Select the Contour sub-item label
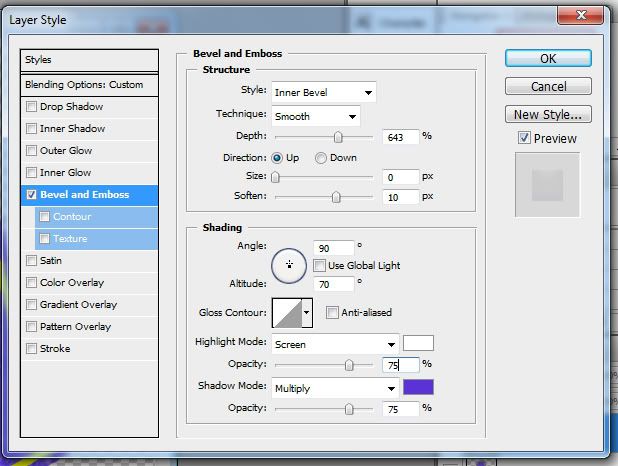Screen dimensions: 618x466 [72, 216]
